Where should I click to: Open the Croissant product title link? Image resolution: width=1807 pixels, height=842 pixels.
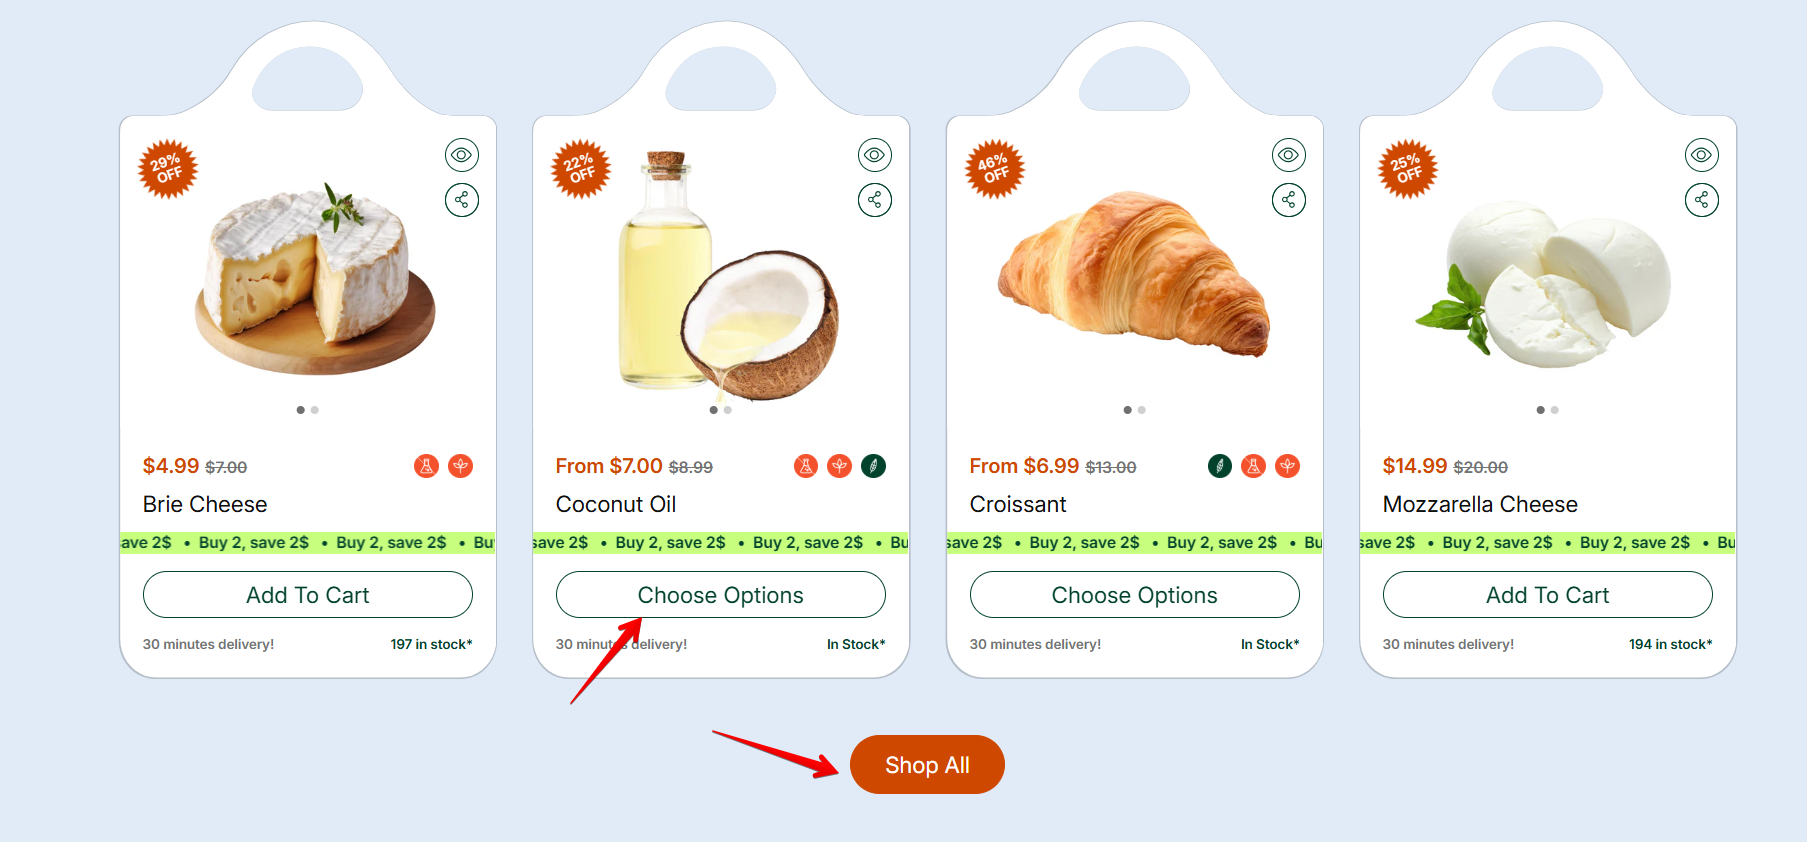click(x=1018, y=504)
